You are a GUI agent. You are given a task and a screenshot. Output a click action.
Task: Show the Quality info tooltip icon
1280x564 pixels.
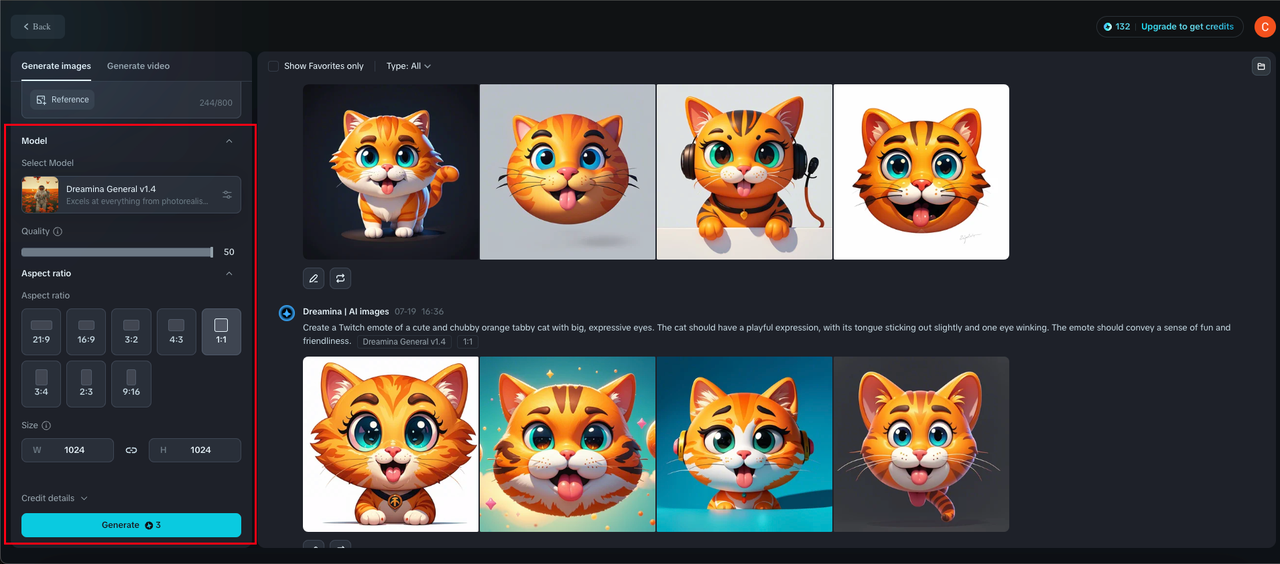(x=57, y=232)
